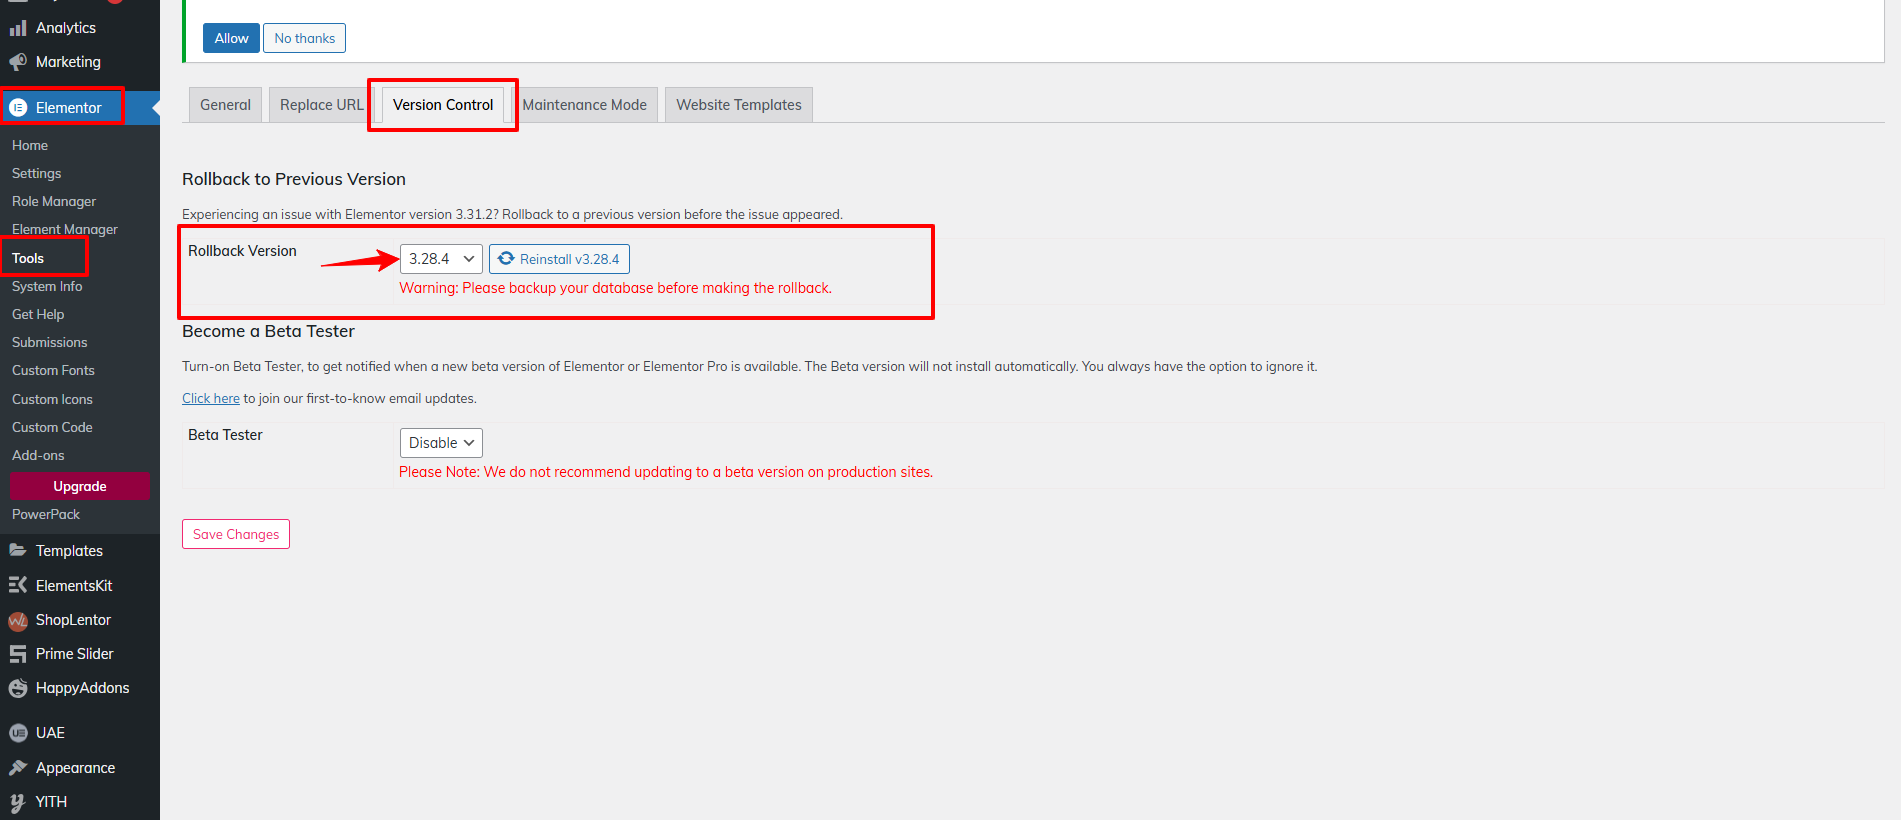This screenshot has width=1901, height=820.
Task: Click the reinstall refresh arrows icon
Action: [x=506, y=258]
